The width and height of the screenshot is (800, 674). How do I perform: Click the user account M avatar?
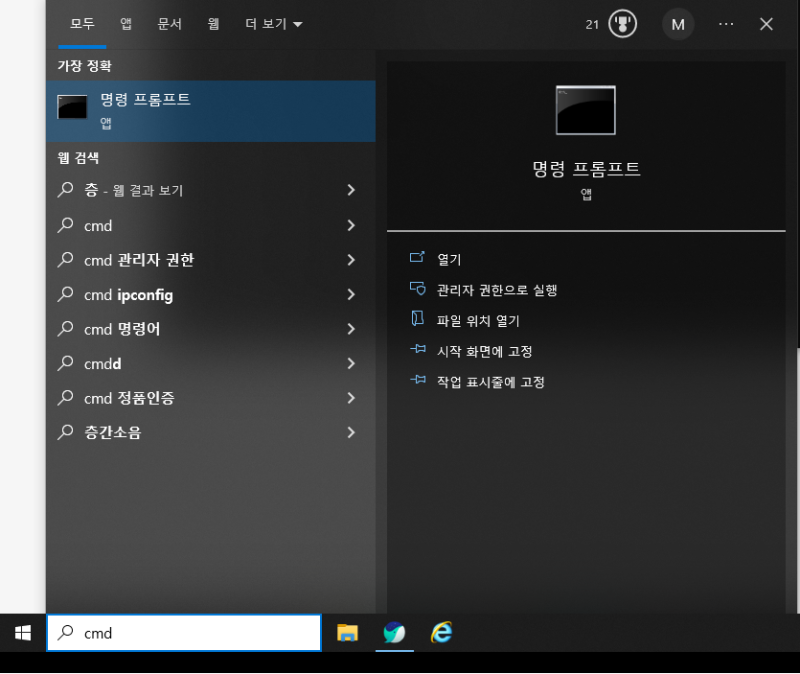click(678, 24)
